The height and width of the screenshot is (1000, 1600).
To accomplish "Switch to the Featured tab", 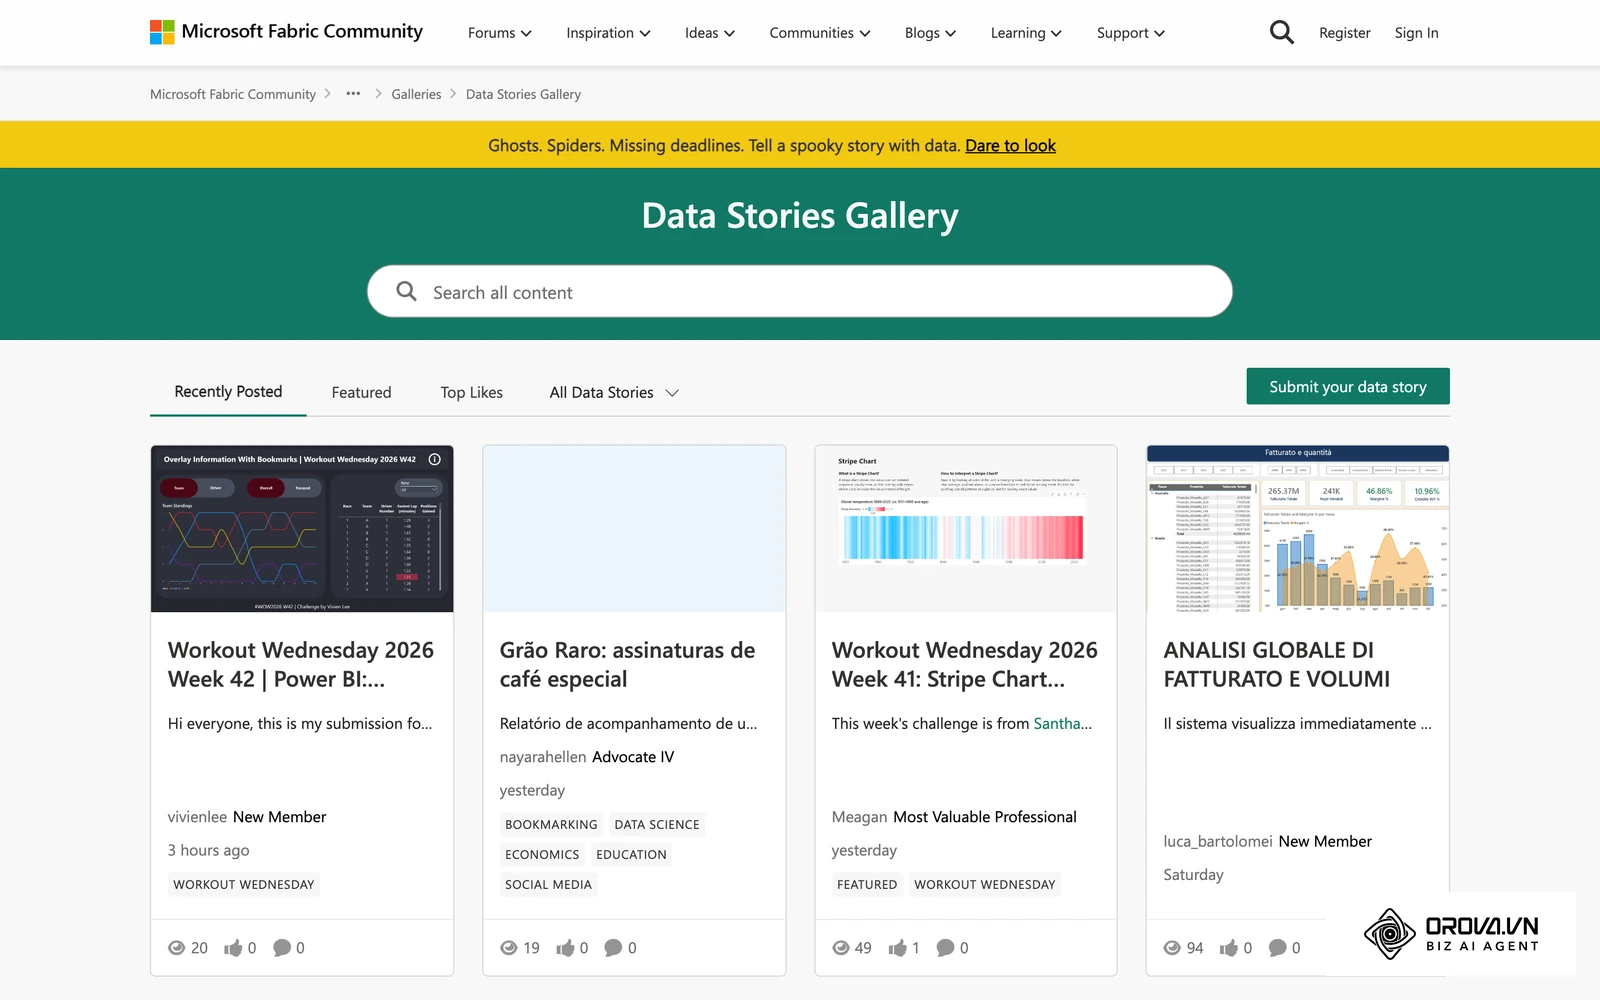I will click(x=361, y=393).
